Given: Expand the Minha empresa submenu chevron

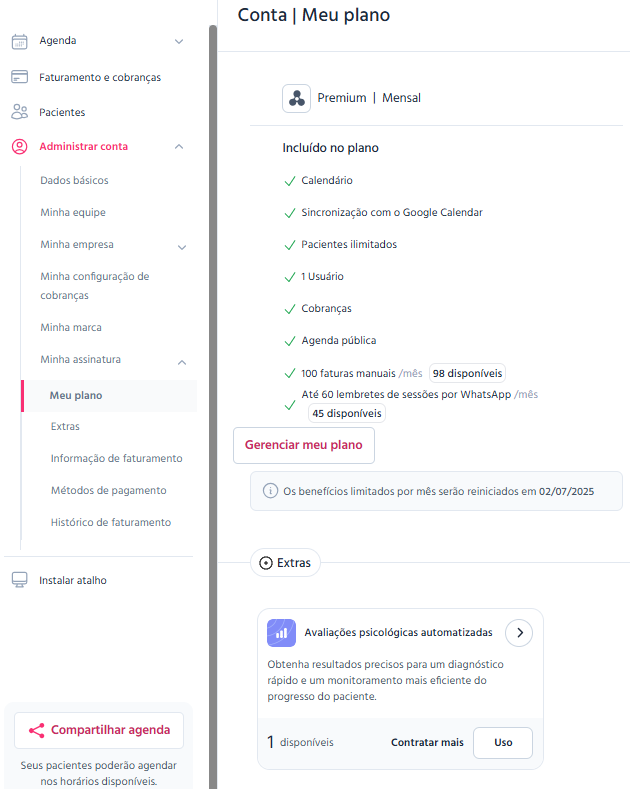Looking at the screenshot, I should tap(182, 247).
